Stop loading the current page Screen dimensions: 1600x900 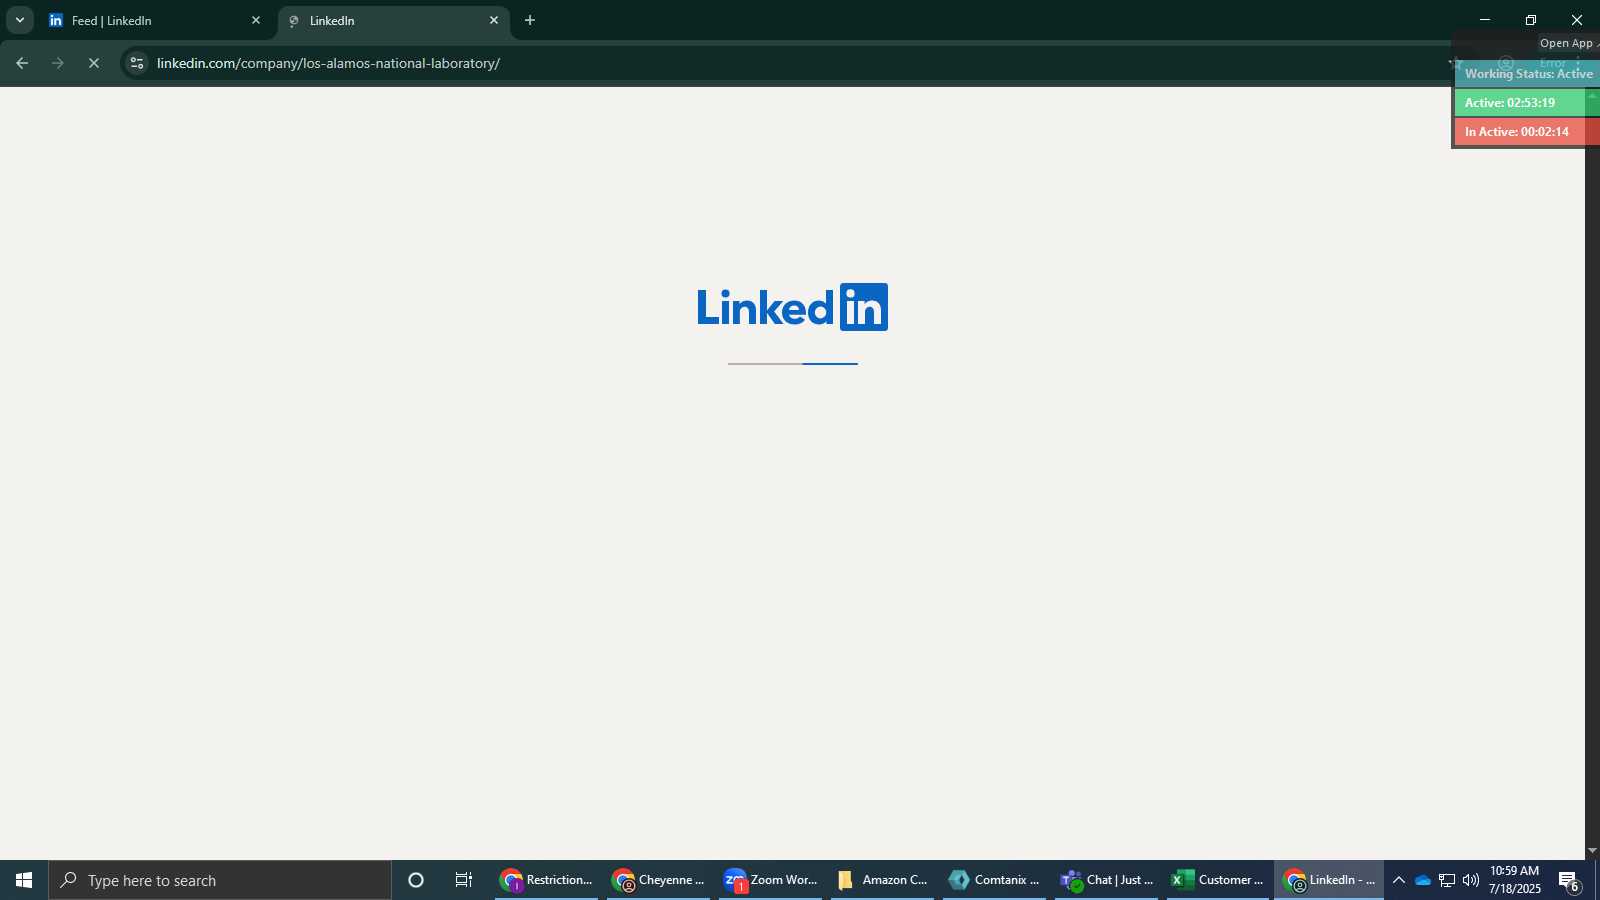(x=94, y=63)
